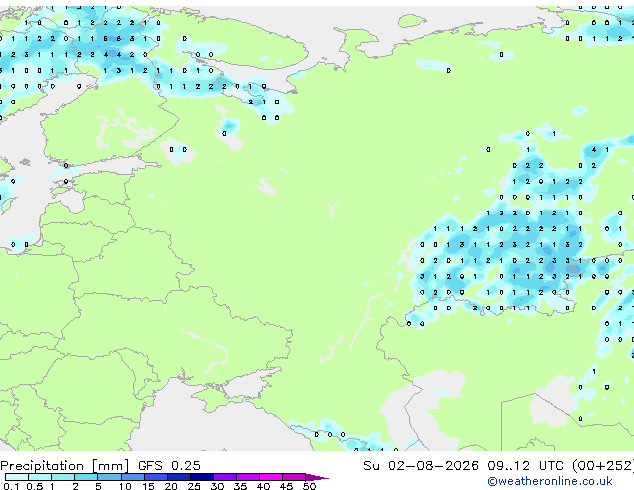This screenshot has height=490, width=634.
Task: Click the purple arrow past 50 on legend
Action: (x=317, y=477)
